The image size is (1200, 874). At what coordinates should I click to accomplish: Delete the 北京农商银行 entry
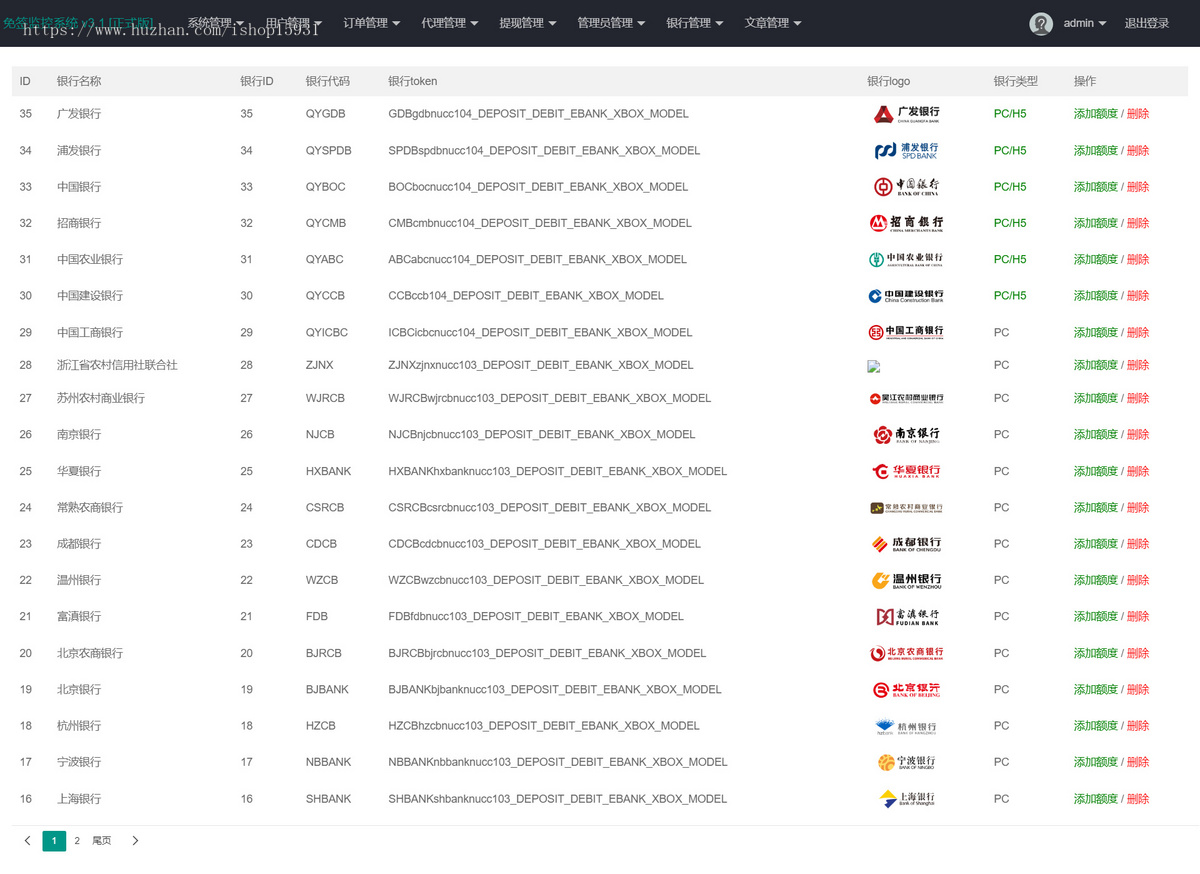(1138, 653)
